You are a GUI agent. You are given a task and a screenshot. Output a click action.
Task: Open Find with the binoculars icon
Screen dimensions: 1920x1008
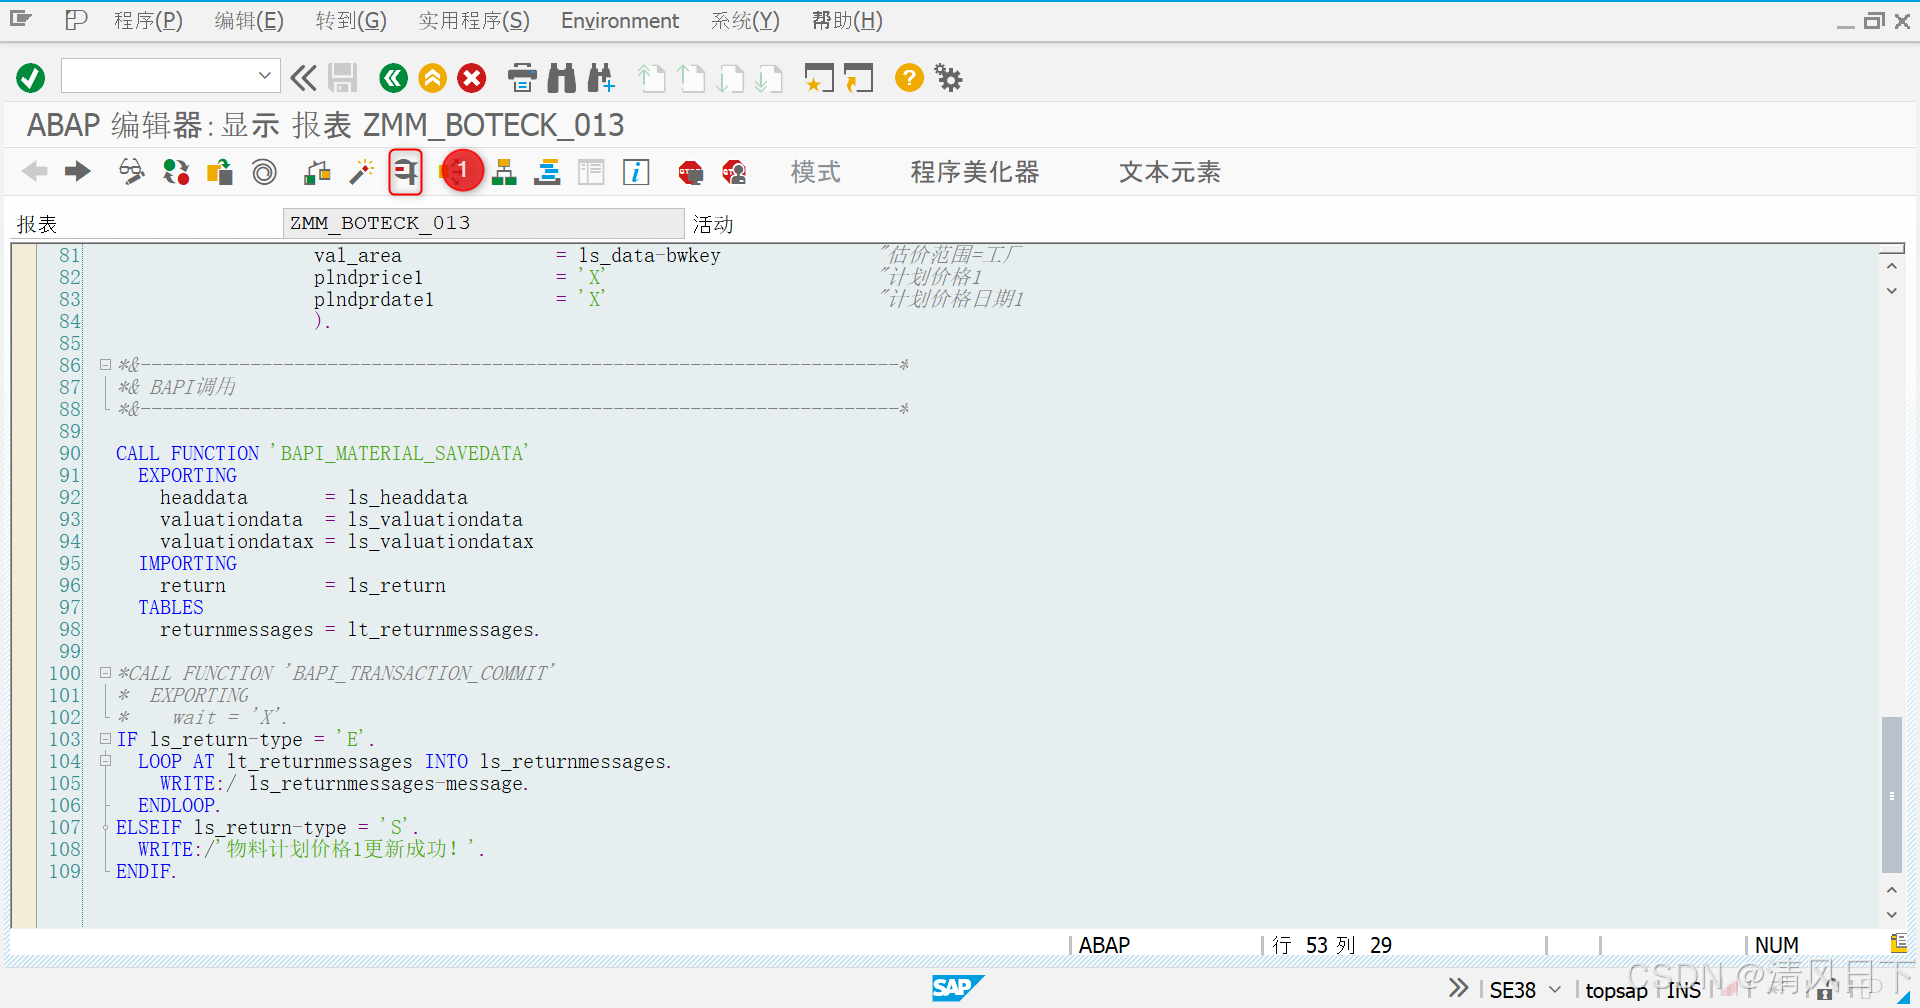562,77
